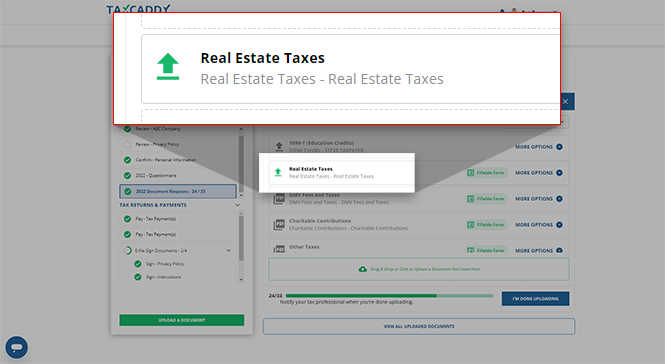The width and height of the screenshot is (665, 364).
Task: Select Sign - Privacy Policy item
Action: pyautogui.click(x=165, y=264)
